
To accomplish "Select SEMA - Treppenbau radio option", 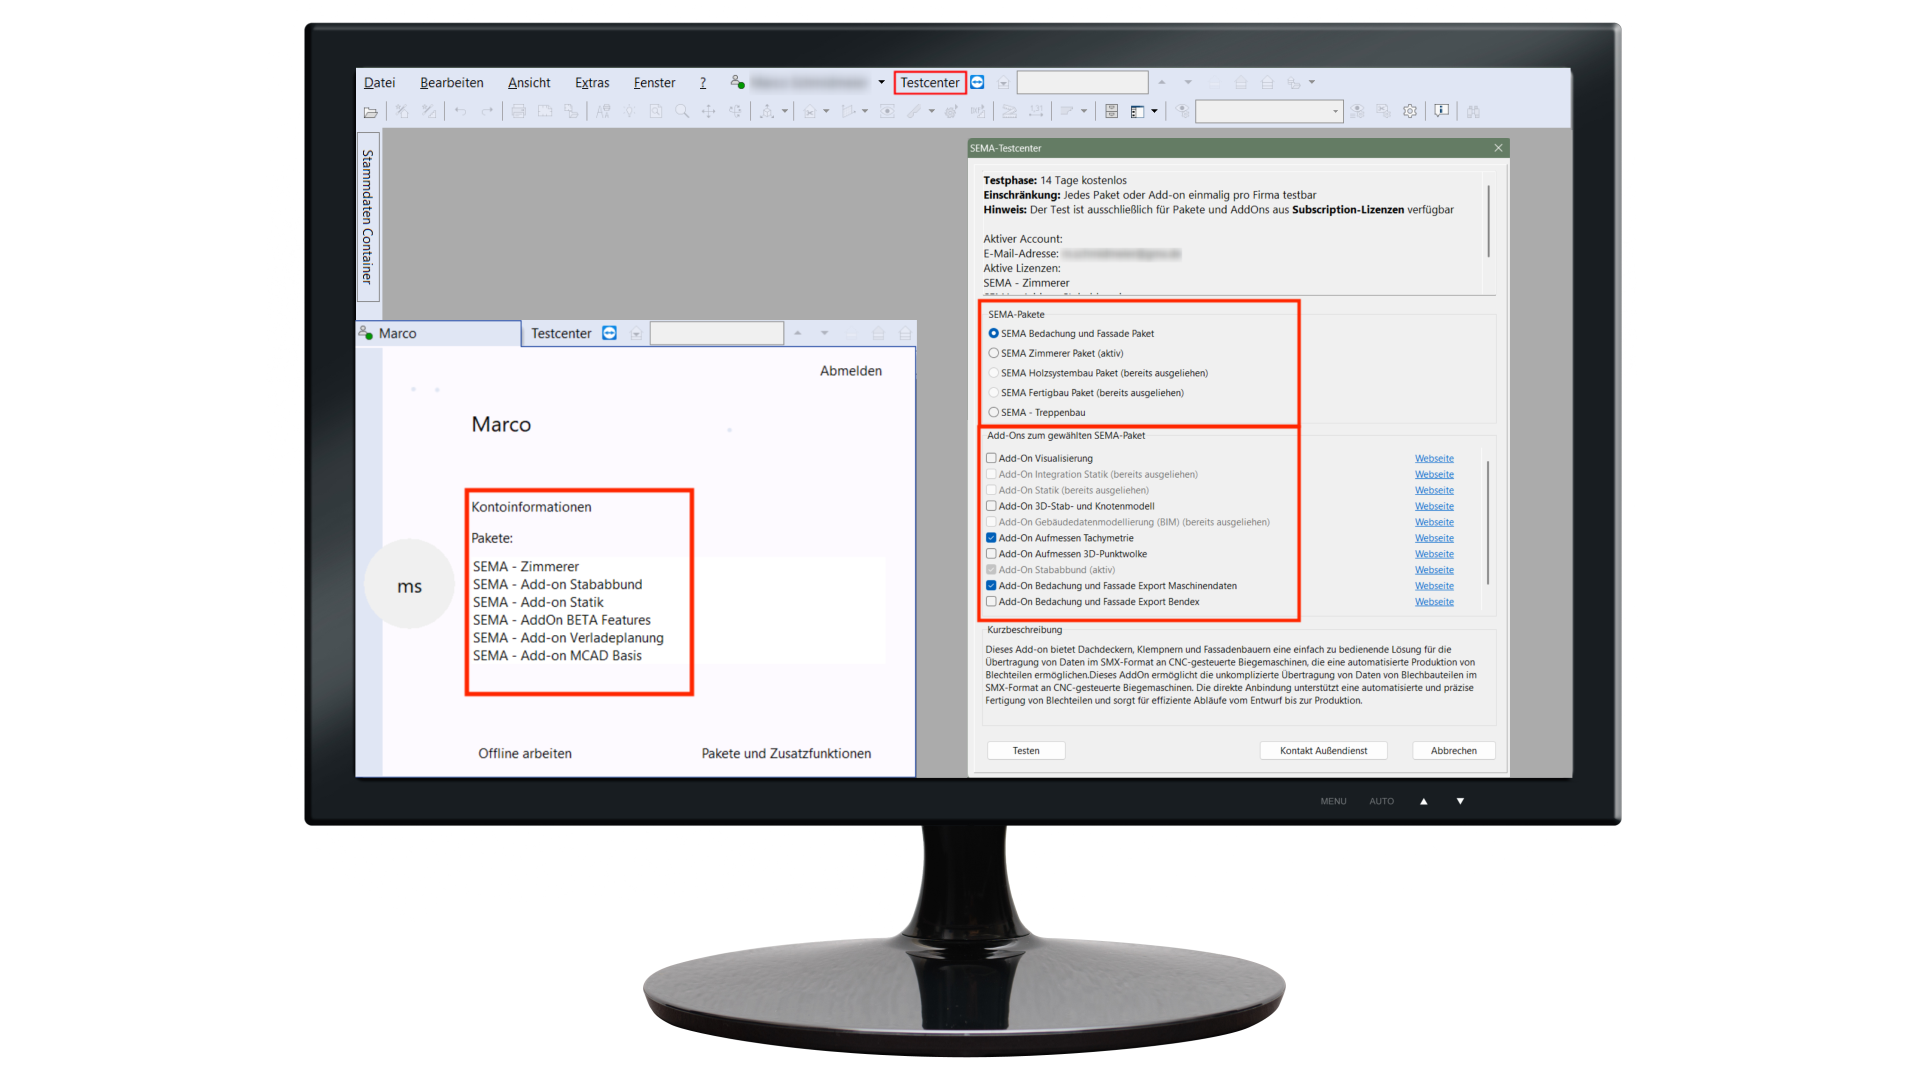I will 994,413.
